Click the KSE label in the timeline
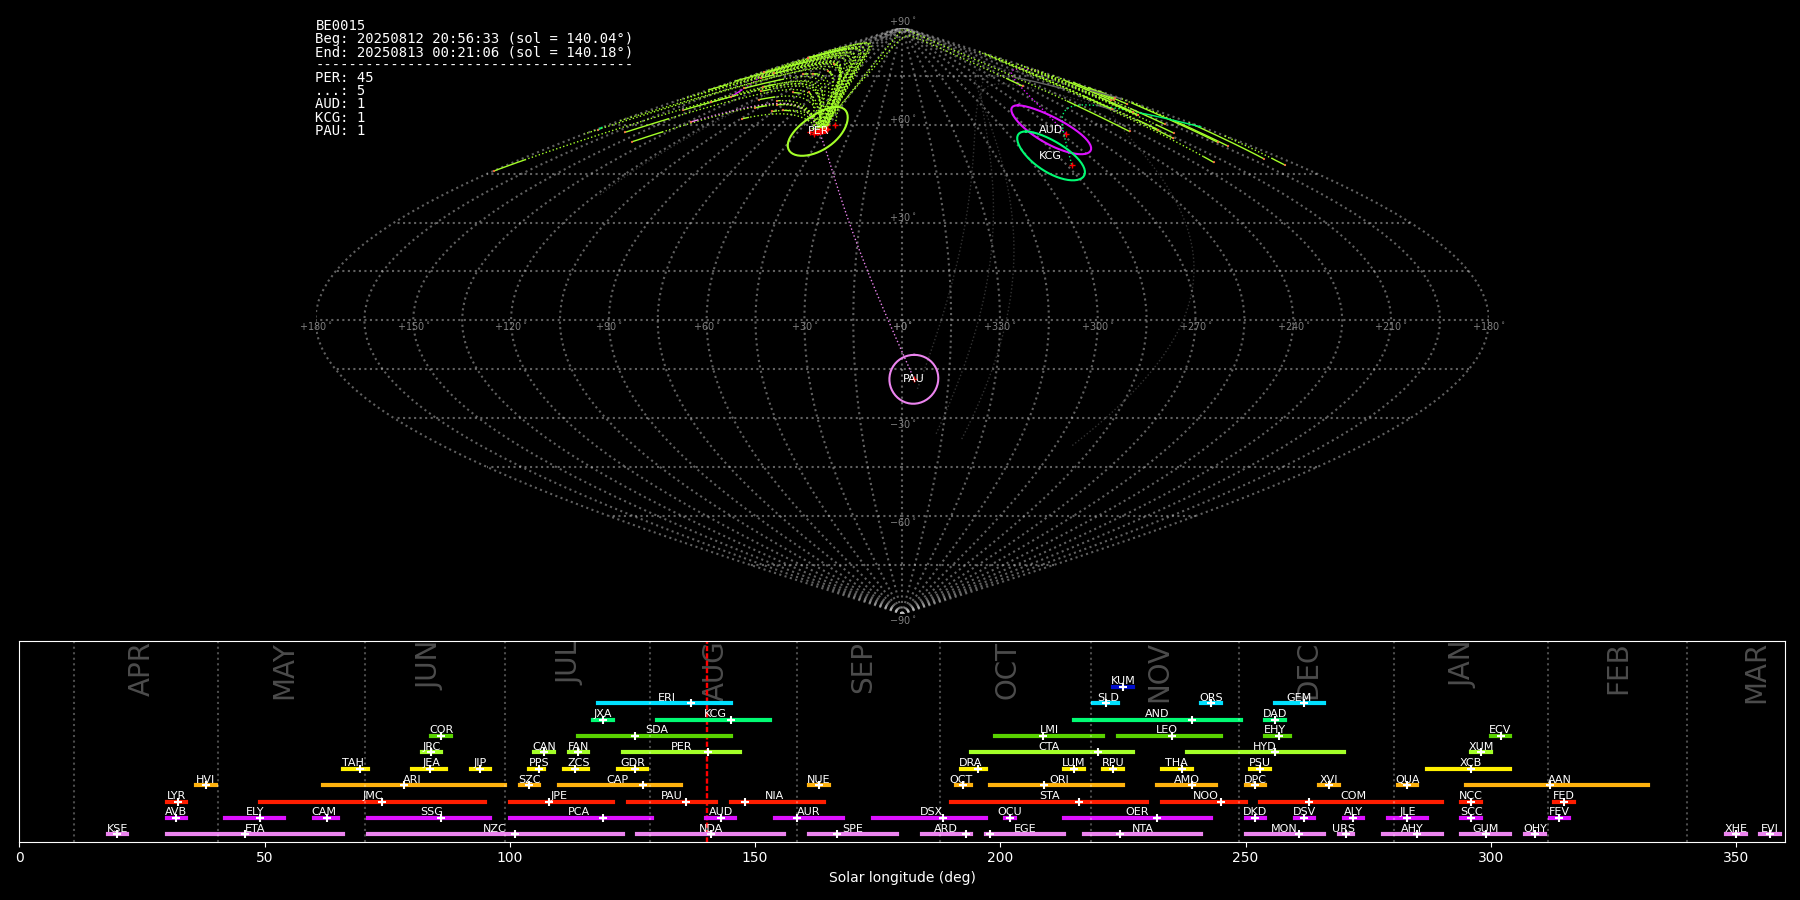 tap(117, 829)
